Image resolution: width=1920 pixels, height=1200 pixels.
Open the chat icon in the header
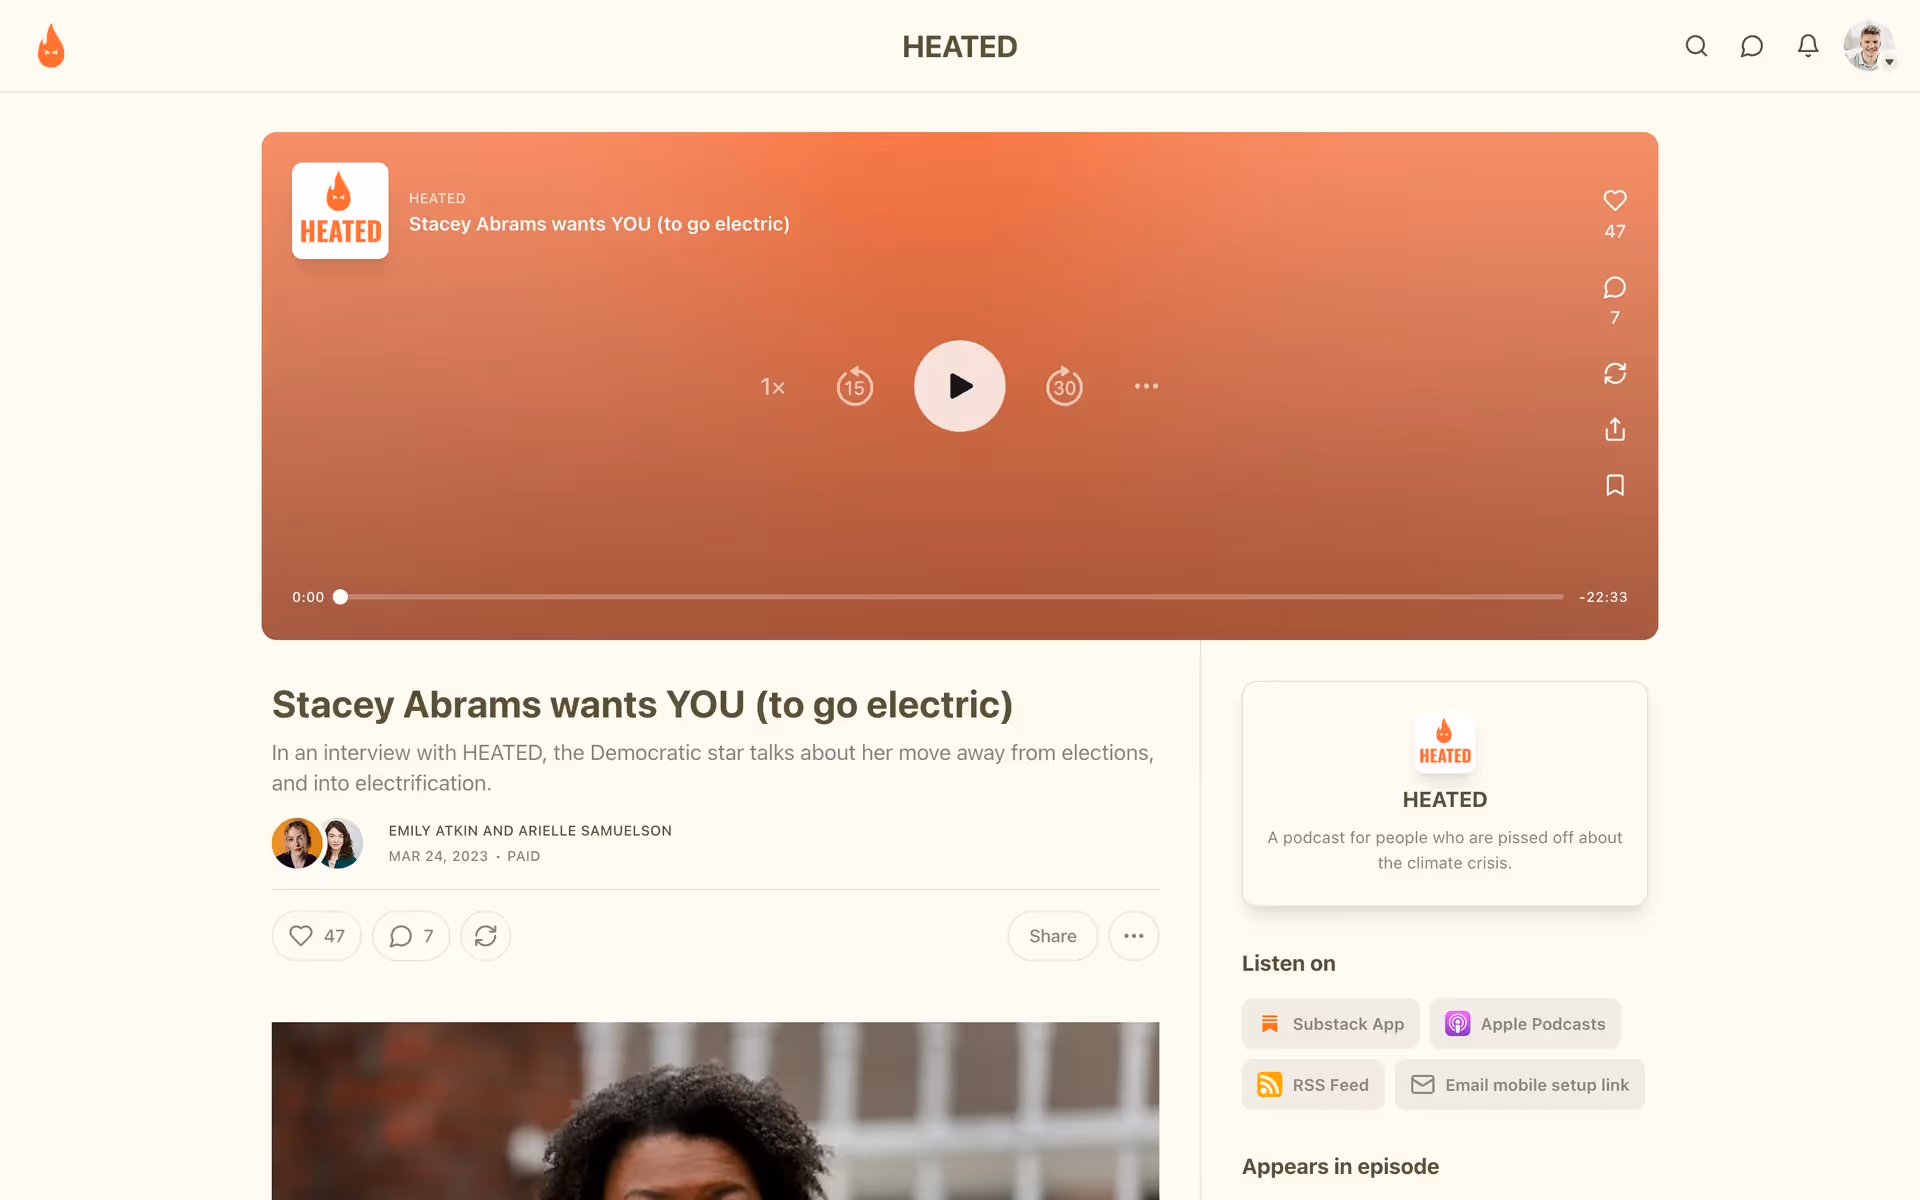coord(1751,46)
